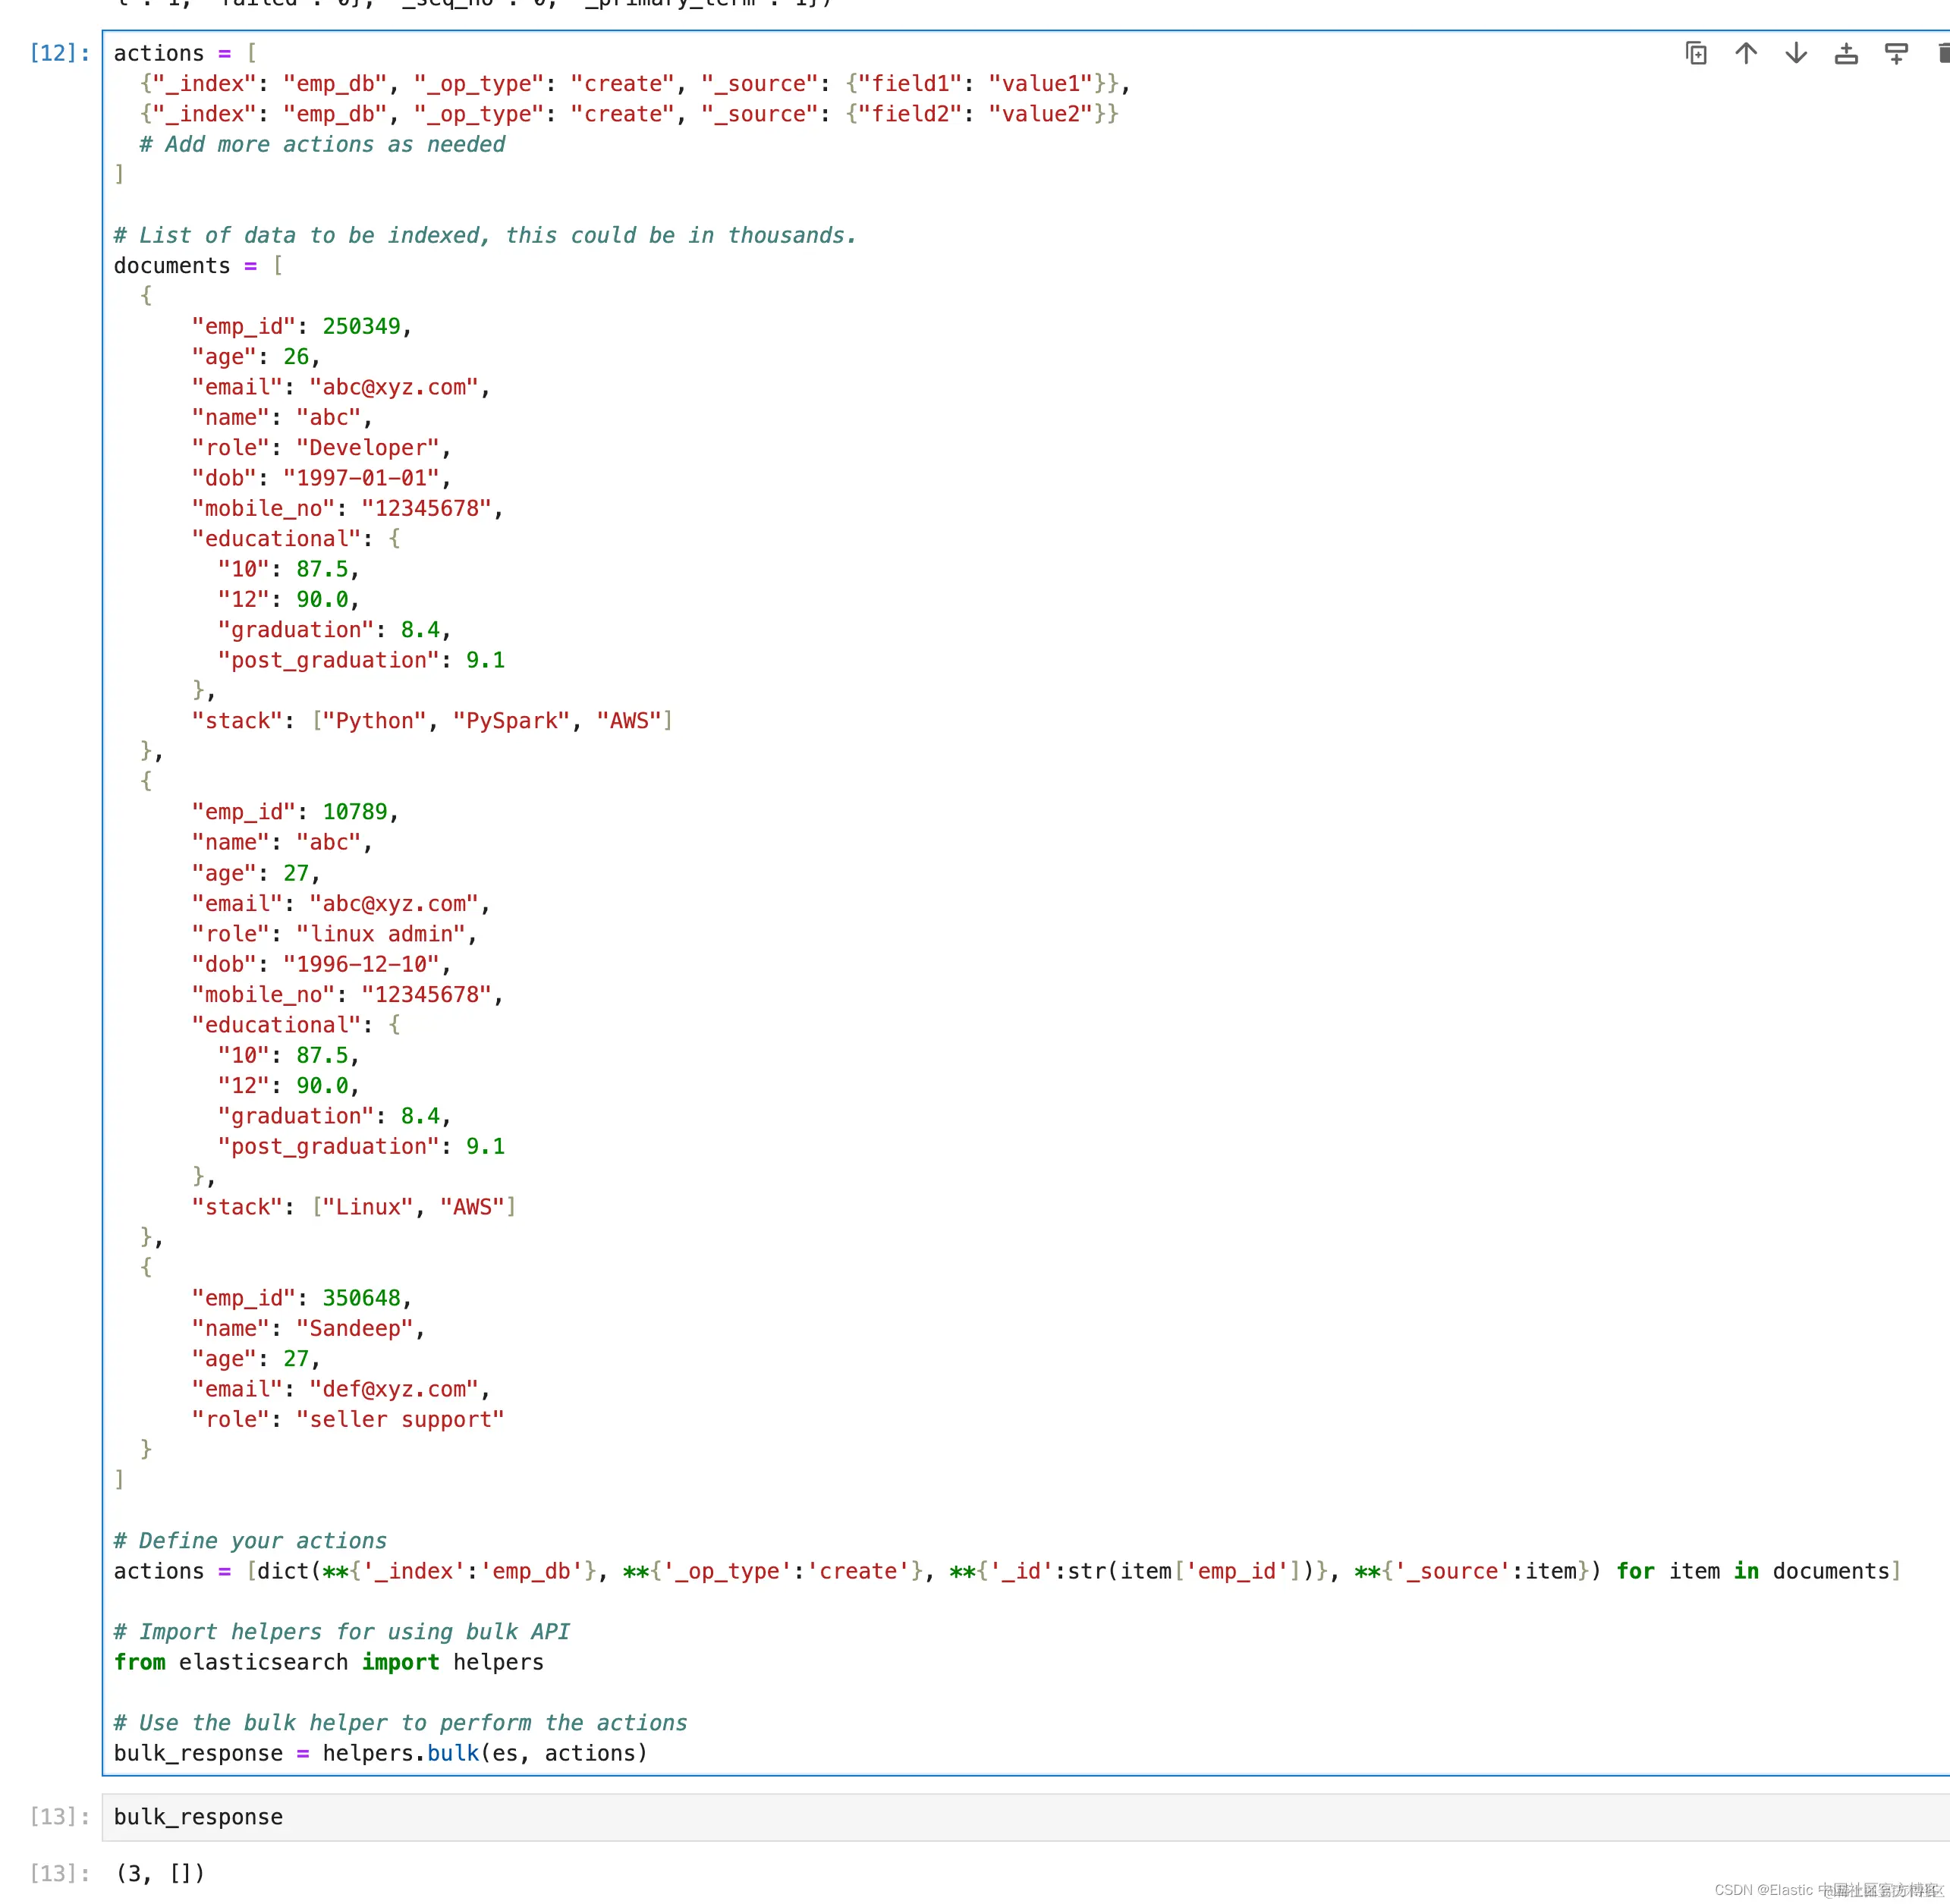
Task: Move cell up using the up arrow icon
Action: [1746, 54]
